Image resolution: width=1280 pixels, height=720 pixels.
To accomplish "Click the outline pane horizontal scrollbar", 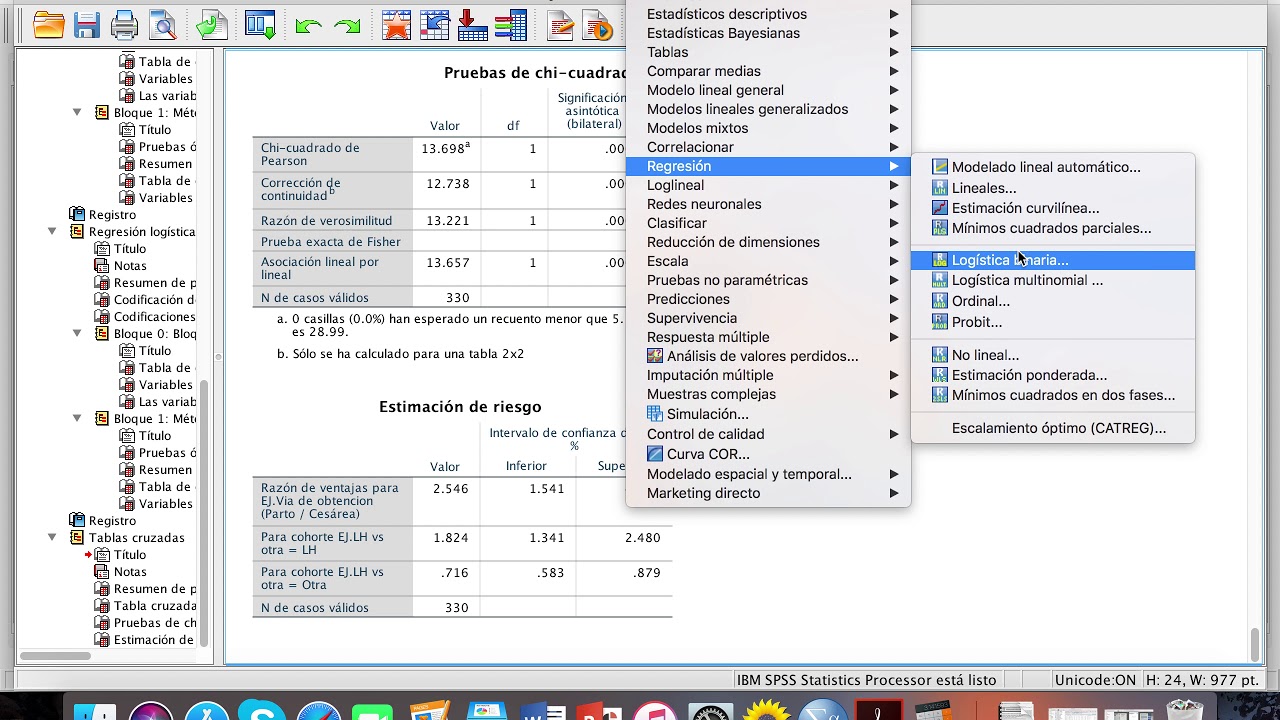I will tap(55, 656).
